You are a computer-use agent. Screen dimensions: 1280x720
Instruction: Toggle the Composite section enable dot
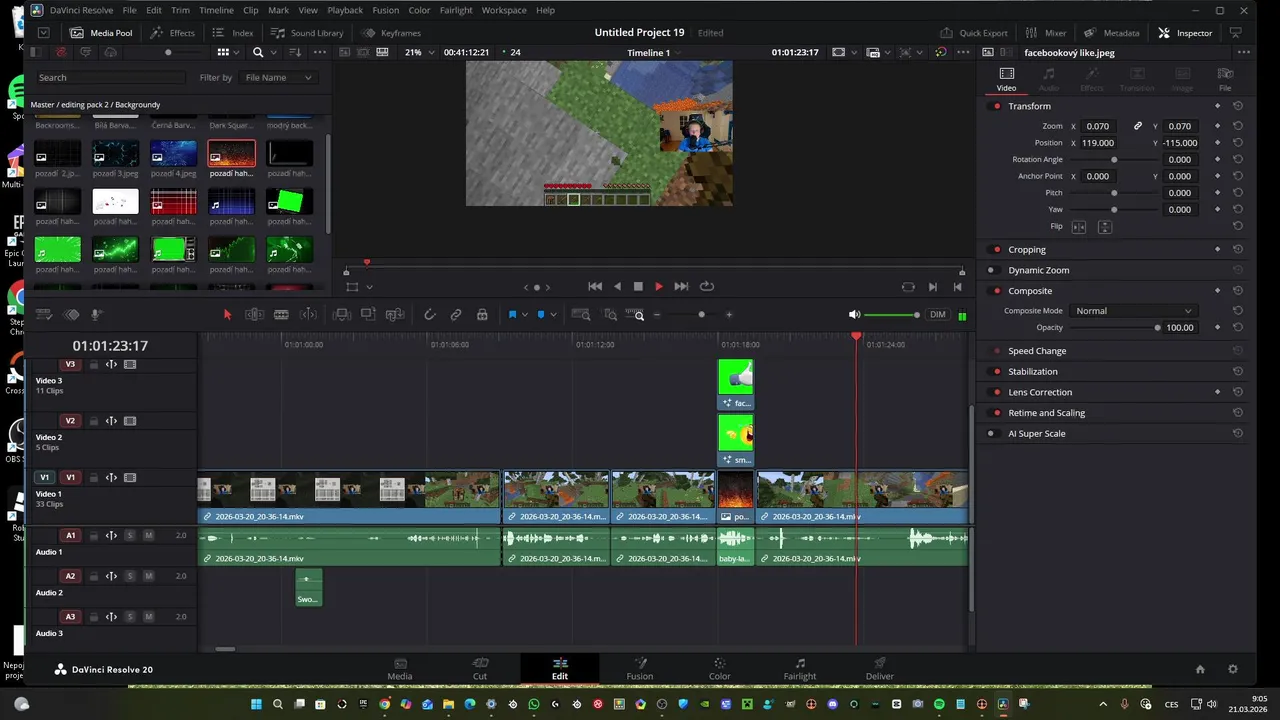(997, 291)
